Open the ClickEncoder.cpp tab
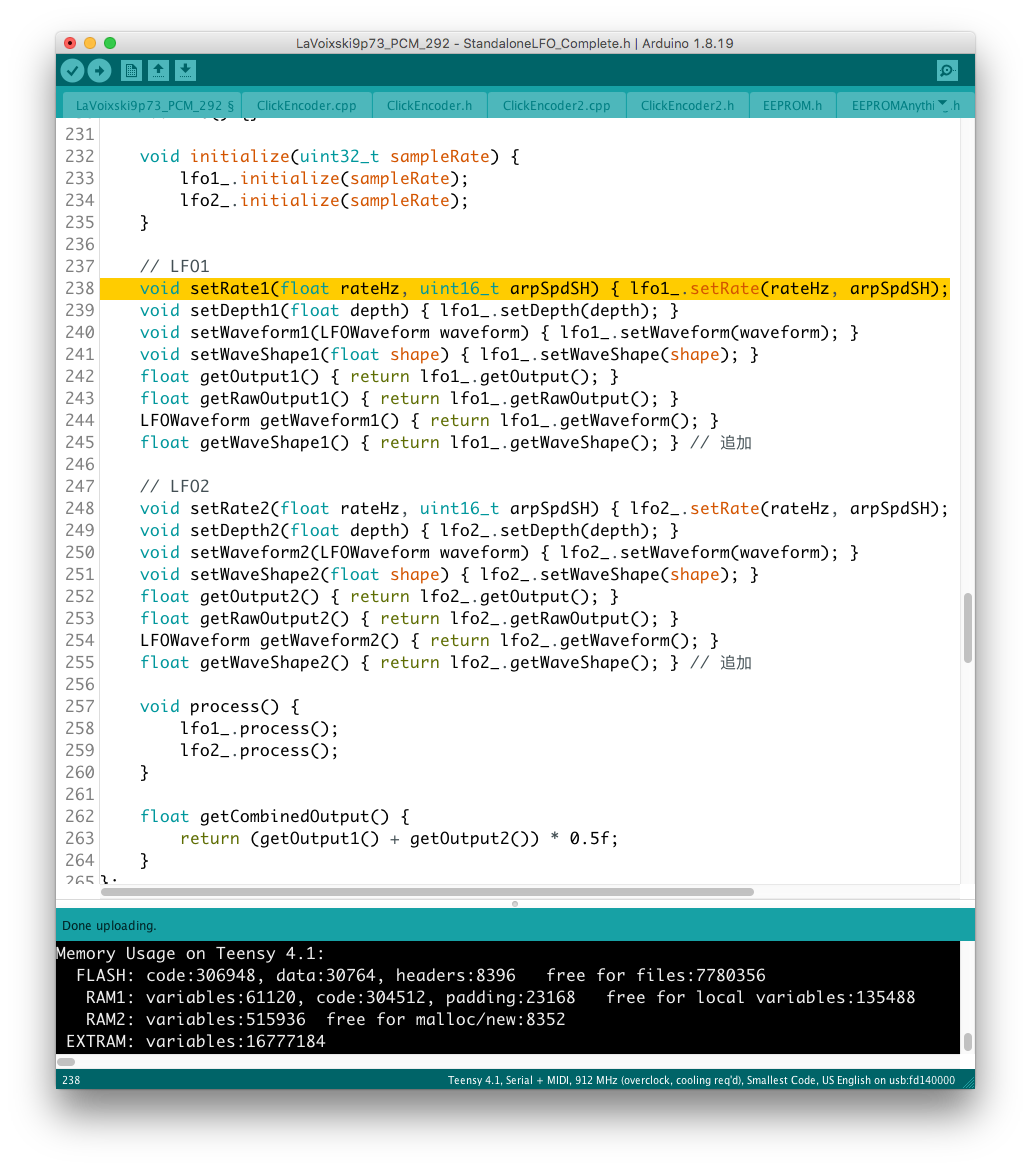The width and height of the screenshot is (1031, 1169). click(x=306, y=105)
